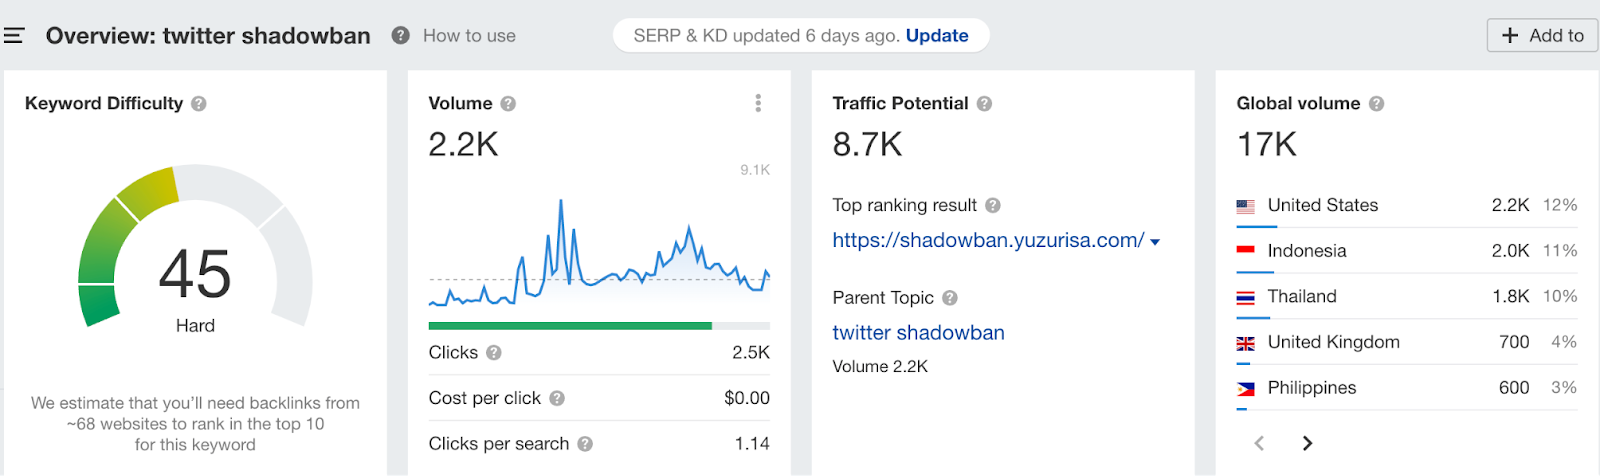The width and height of the screenshot is (1600, 476).
Task: Open the Volume card three-dot menu
Action: tap(758, 103)
